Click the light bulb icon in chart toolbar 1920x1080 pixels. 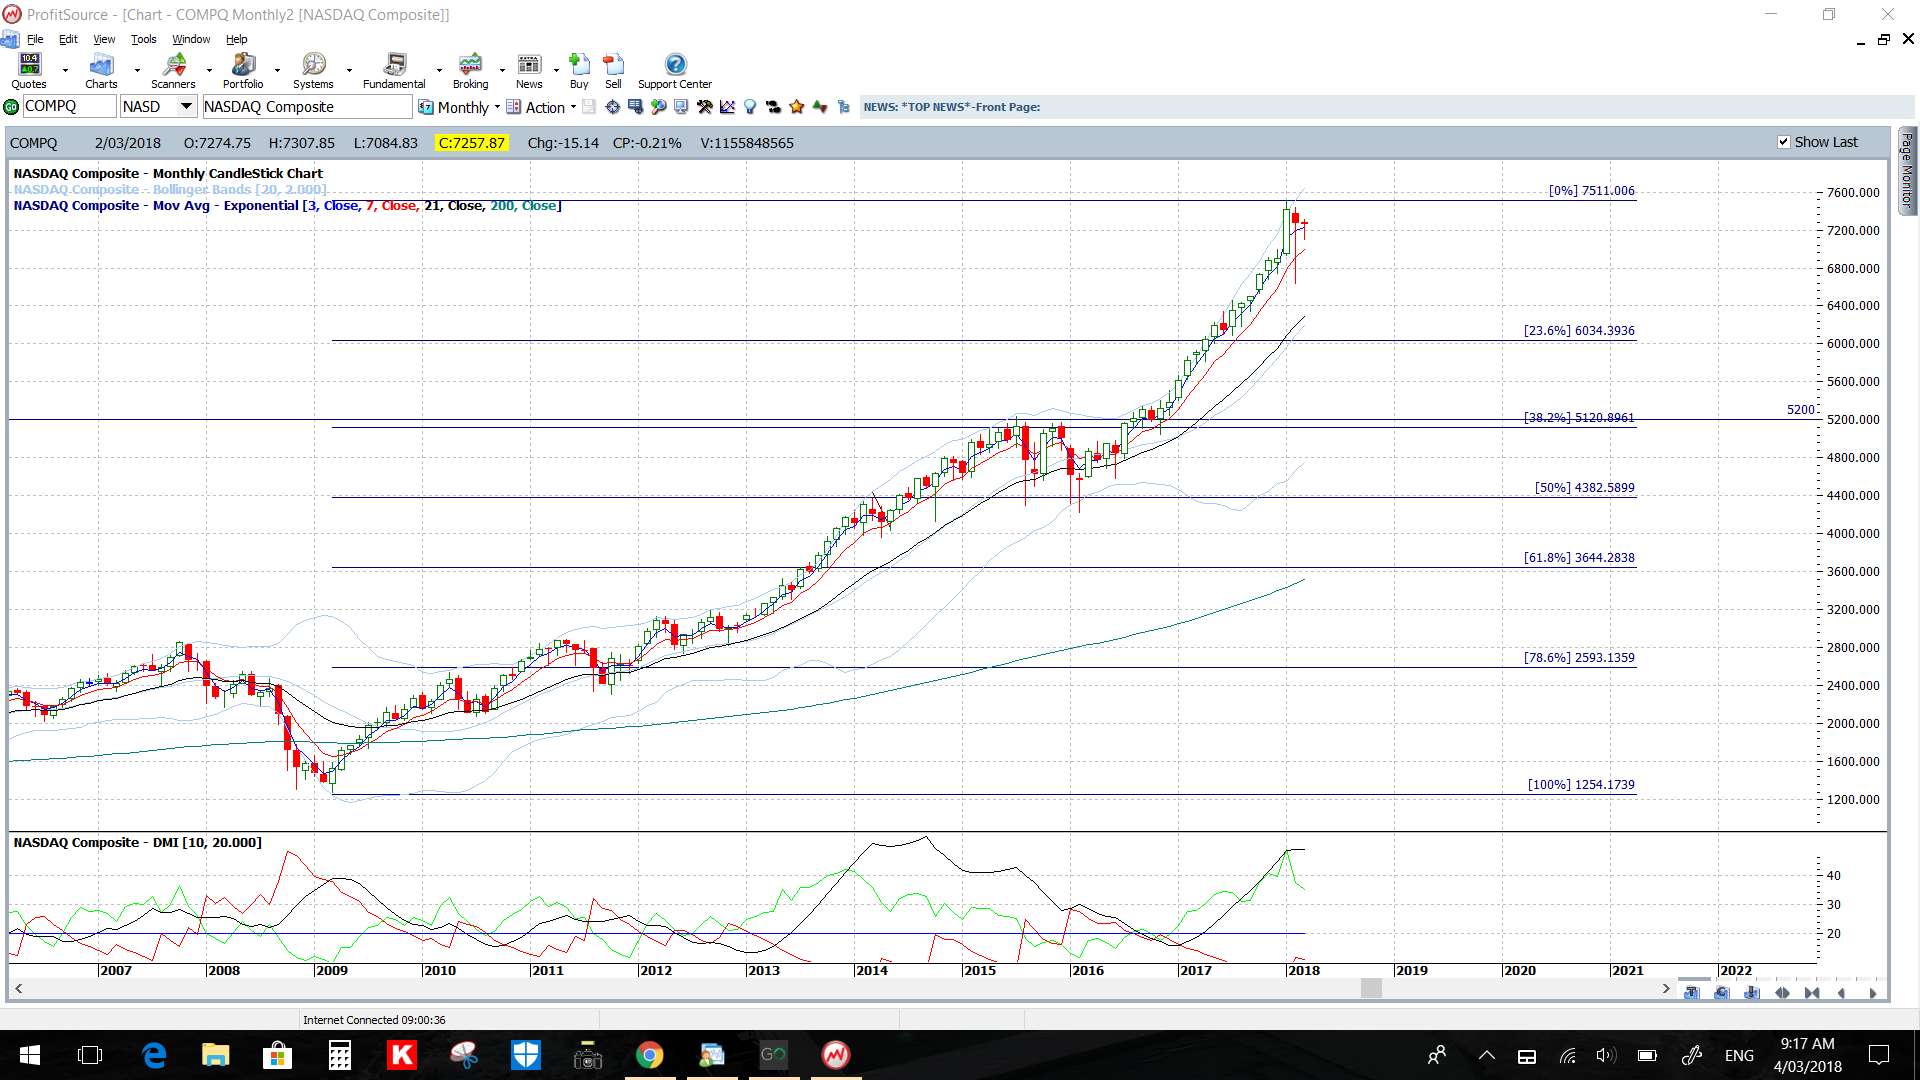click(750, 107)
